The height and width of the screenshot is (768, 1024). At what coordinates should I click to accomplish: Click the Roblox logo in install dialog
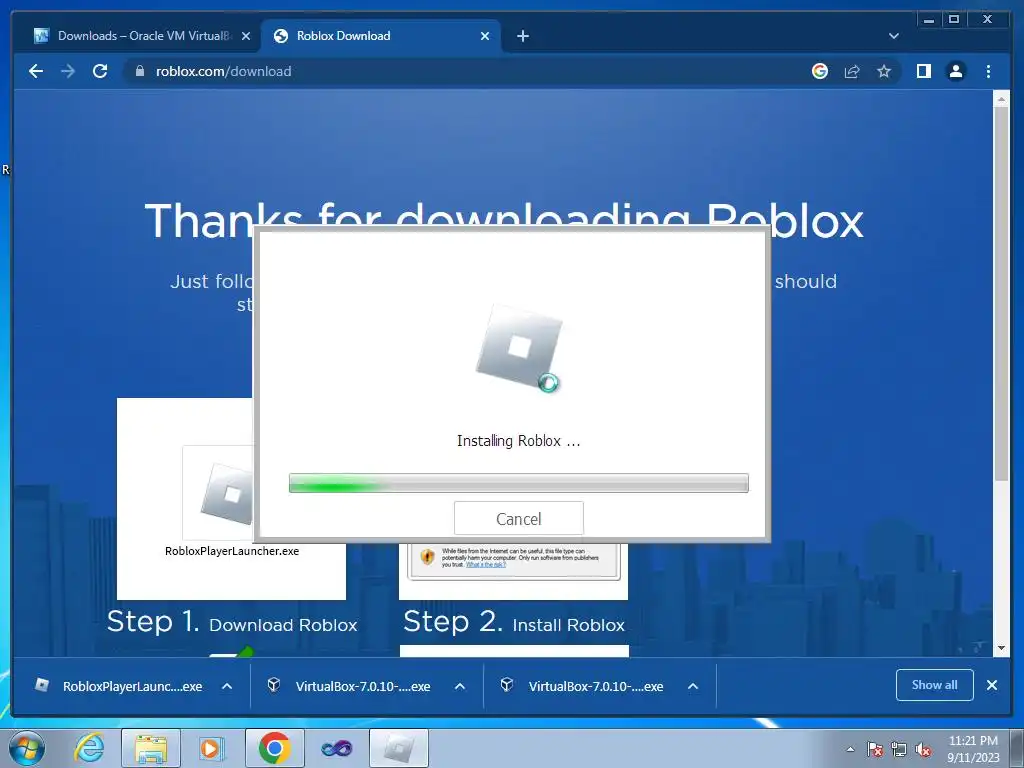519,348
